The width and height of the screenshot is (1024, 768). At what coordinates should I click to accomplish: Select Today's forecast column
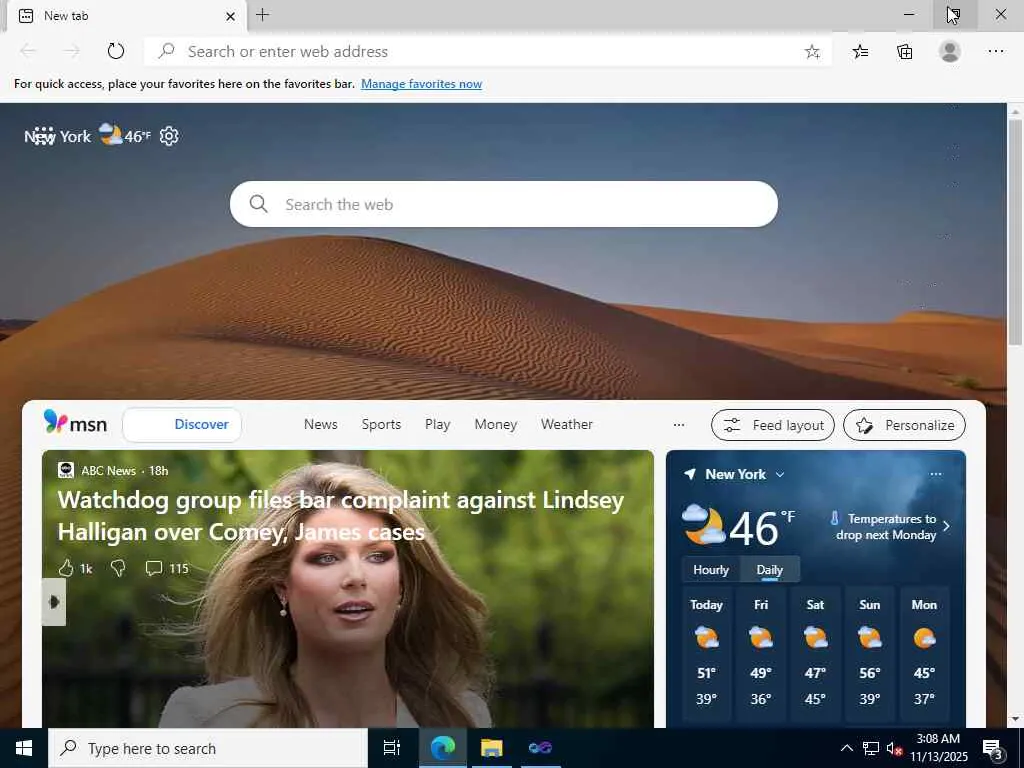pyautogui.click(x=706, y=654)
